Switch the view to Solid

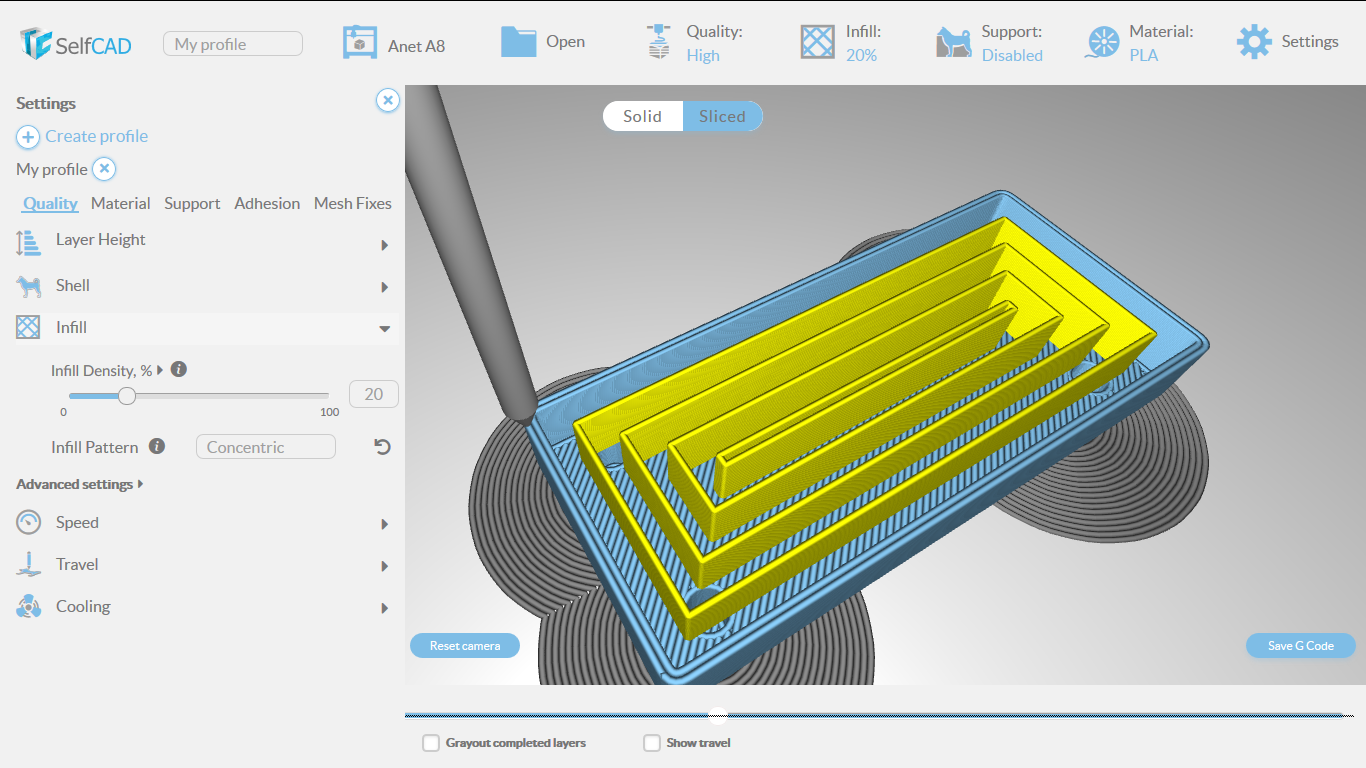pos(642,116)
